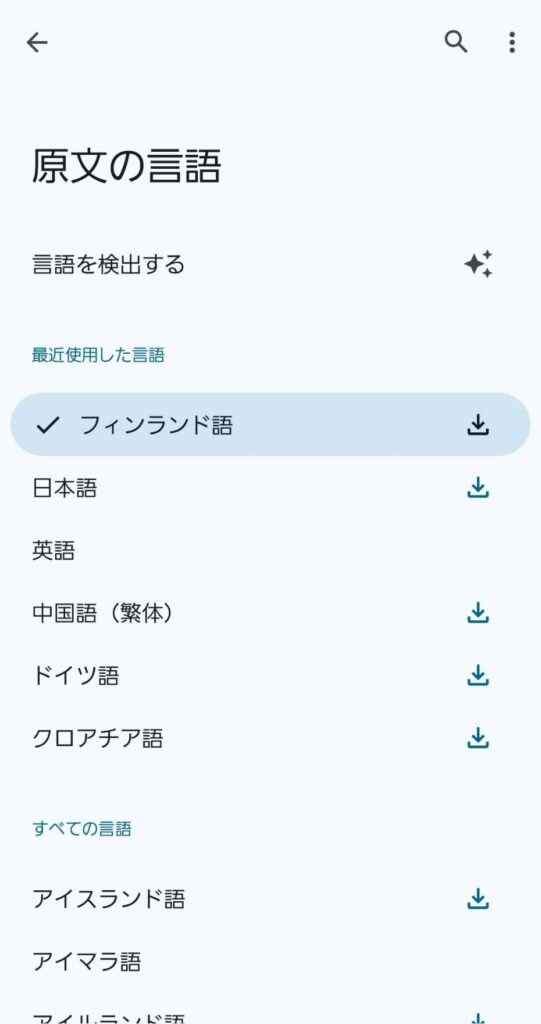
Task: Choose 日本語 as source language
Action: point(270,487)
